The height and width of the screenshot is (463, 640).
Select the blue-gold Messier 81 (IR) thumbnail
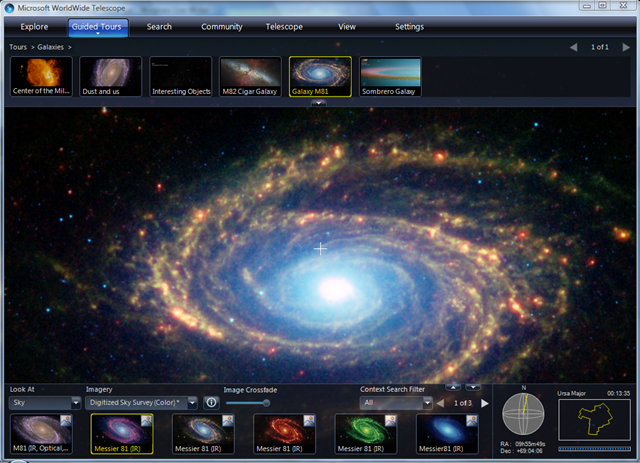pos(203,434)
